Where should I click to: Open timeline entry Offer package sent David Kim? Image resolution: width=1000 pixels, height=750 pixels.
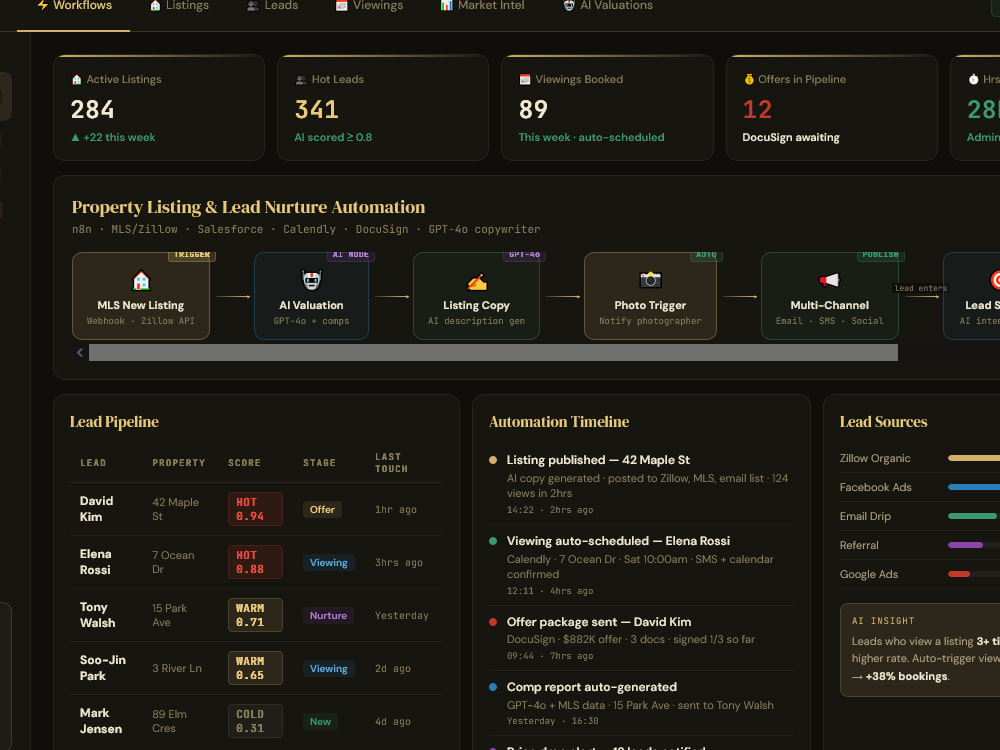coord(640,640)
